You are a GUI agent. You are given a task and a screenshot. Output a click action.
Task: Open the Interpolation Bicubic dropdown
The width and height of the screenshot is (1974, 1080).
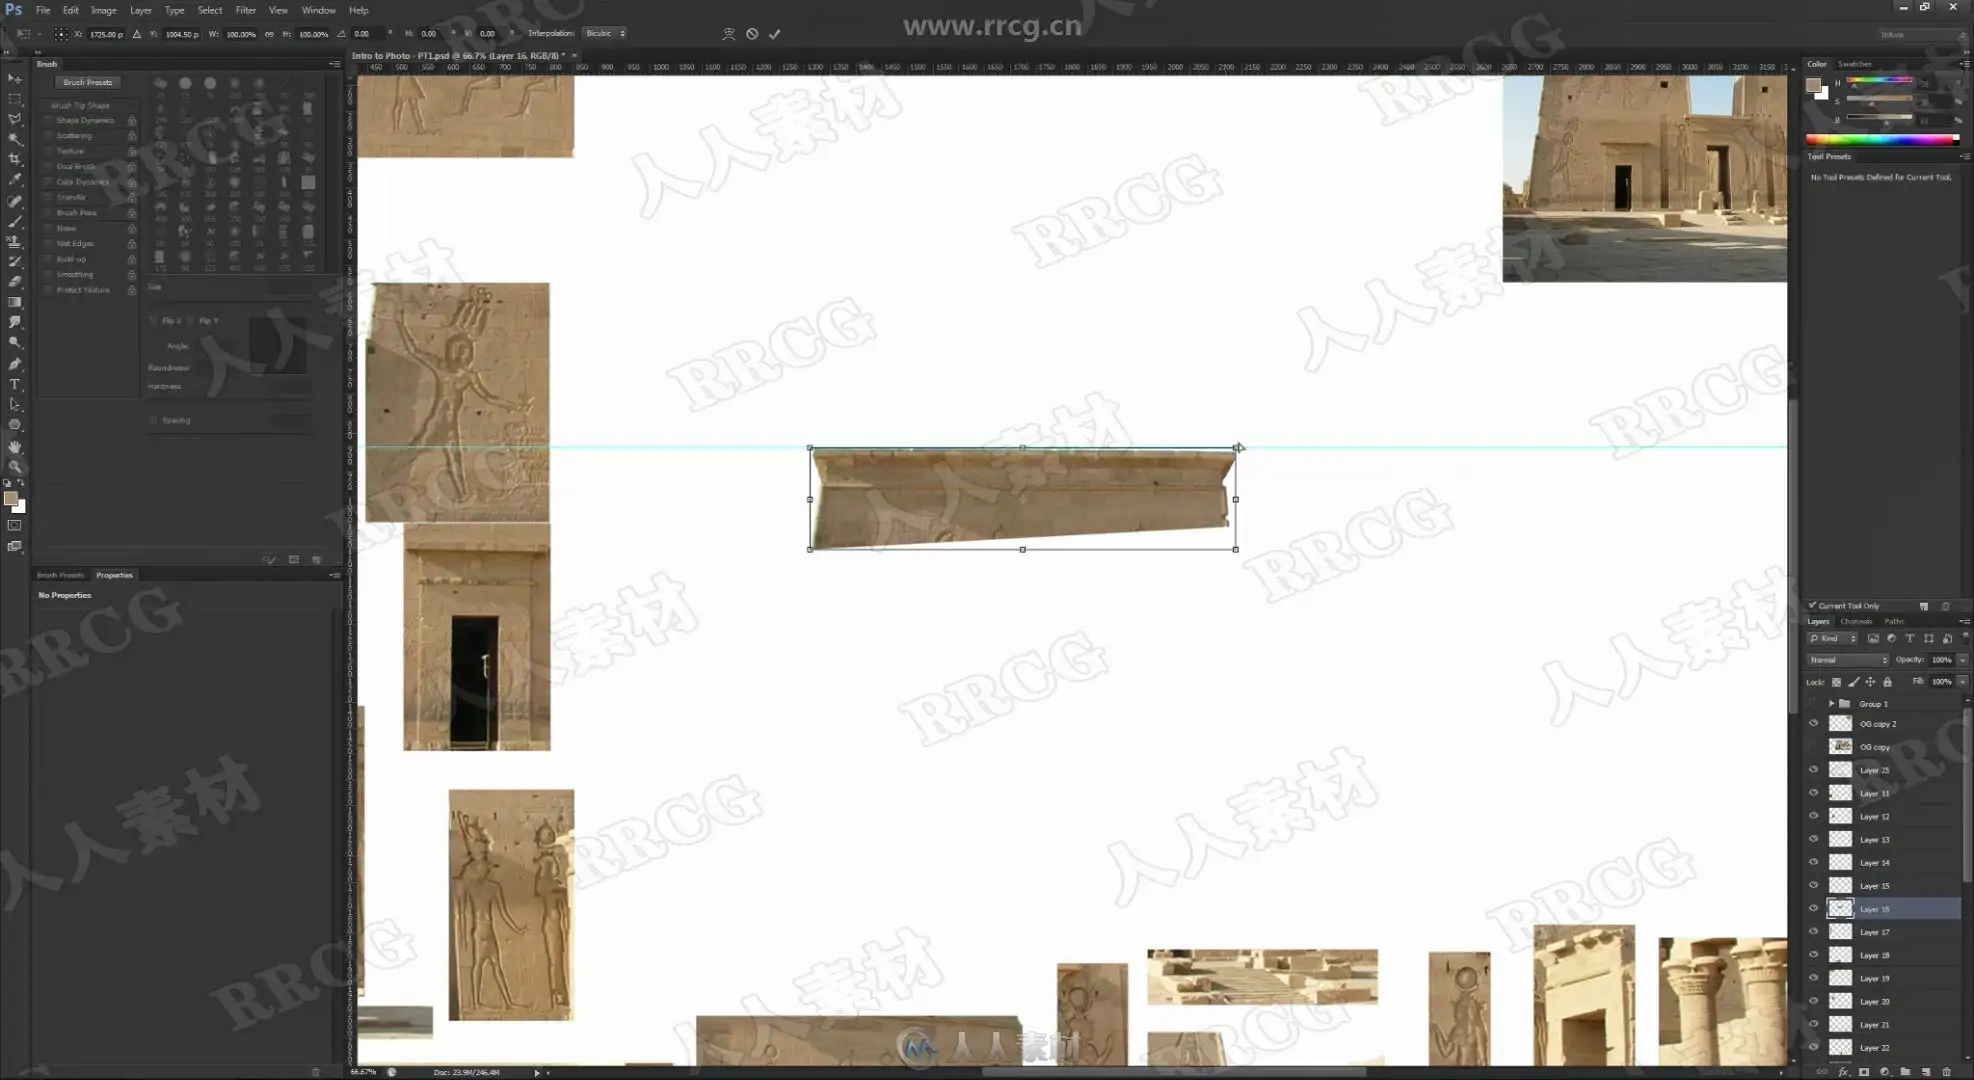605,34
